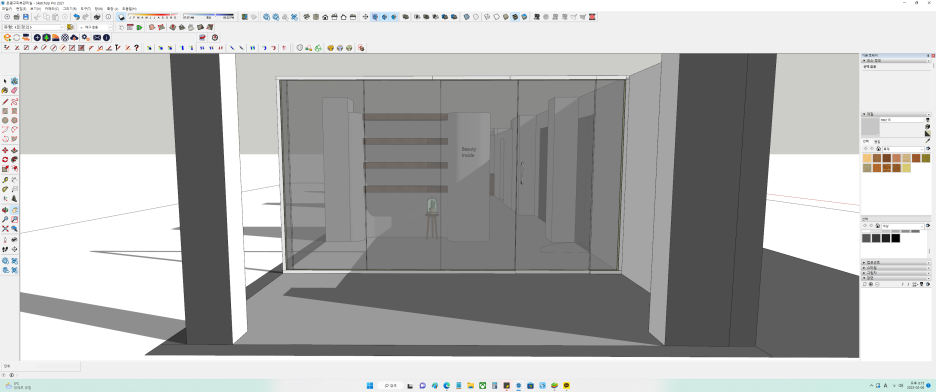Viewport: 936px width, 392px height.
Task: Open the 목재 material library dropdown
Action: 903,149
